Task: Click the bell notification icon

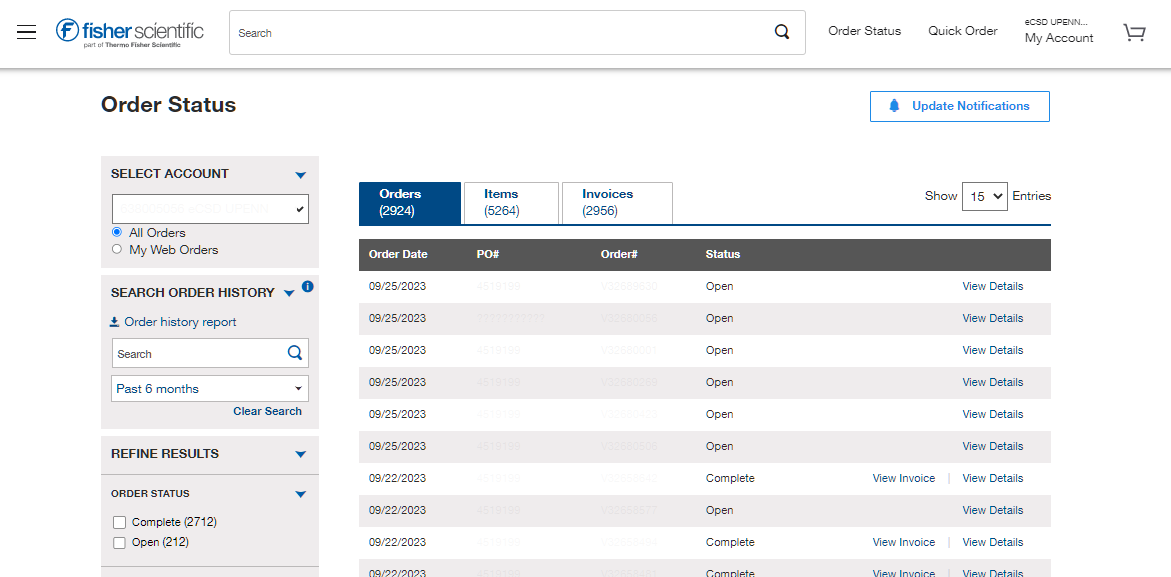Action: click(894, 106)
